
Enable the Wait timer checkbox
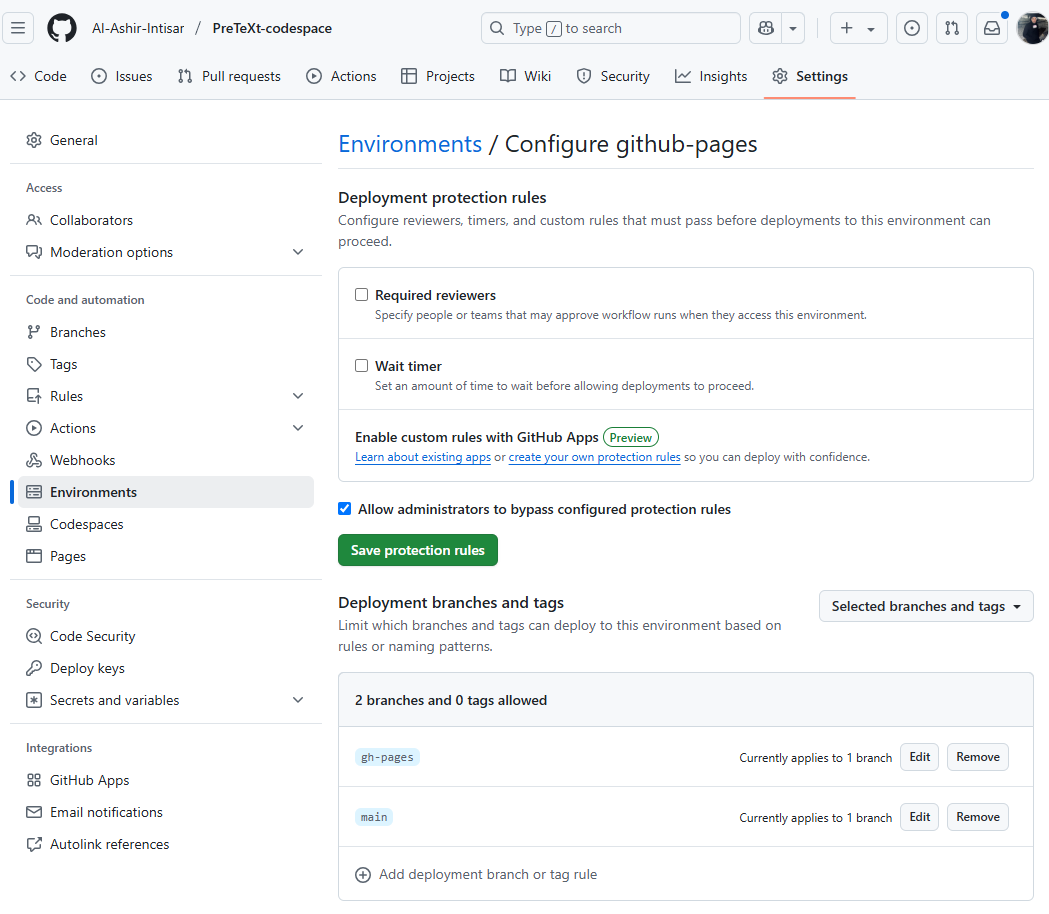361,365
